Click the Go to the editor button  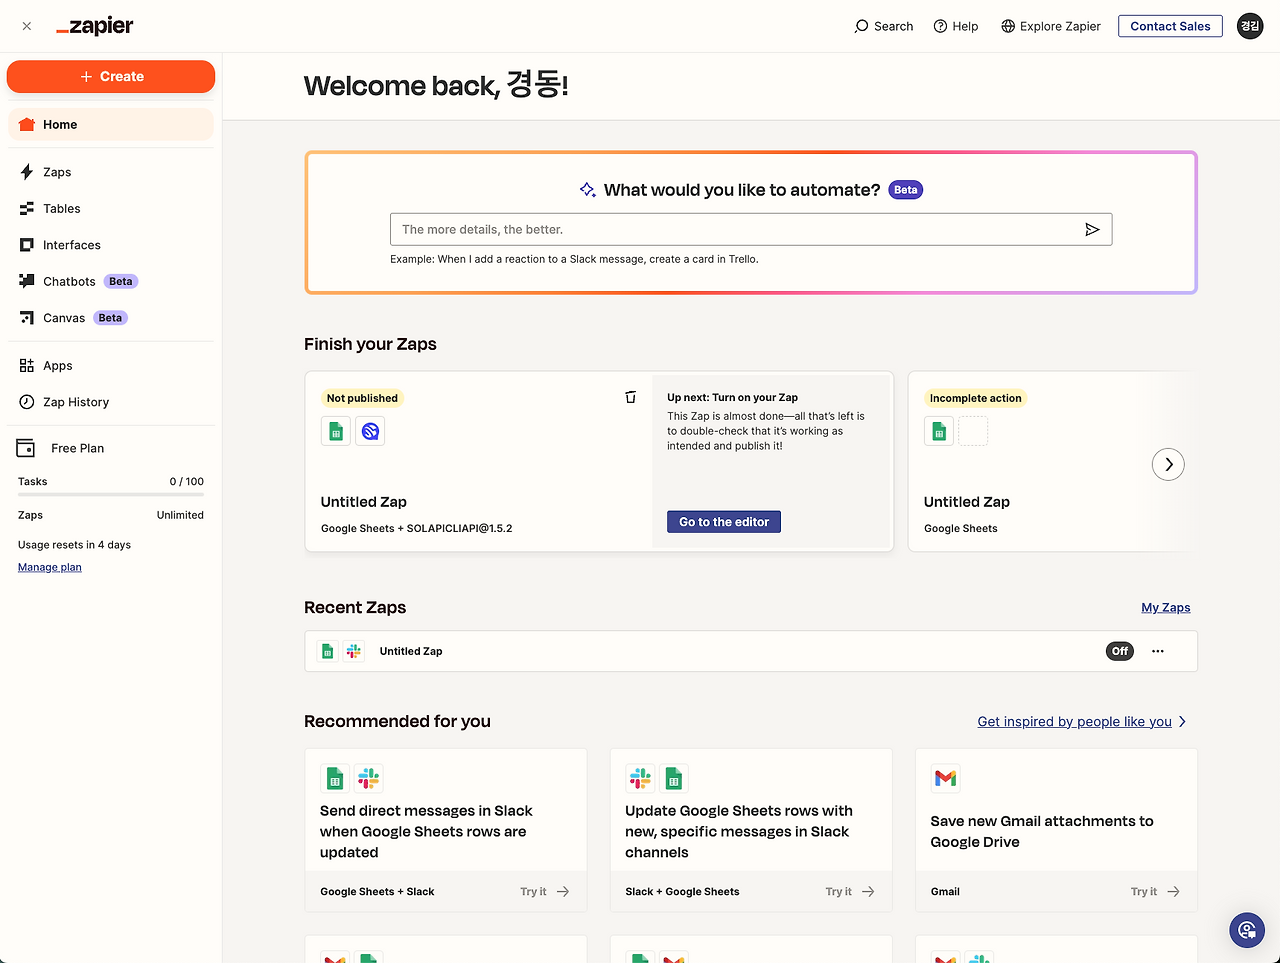[x=724, y=522]
